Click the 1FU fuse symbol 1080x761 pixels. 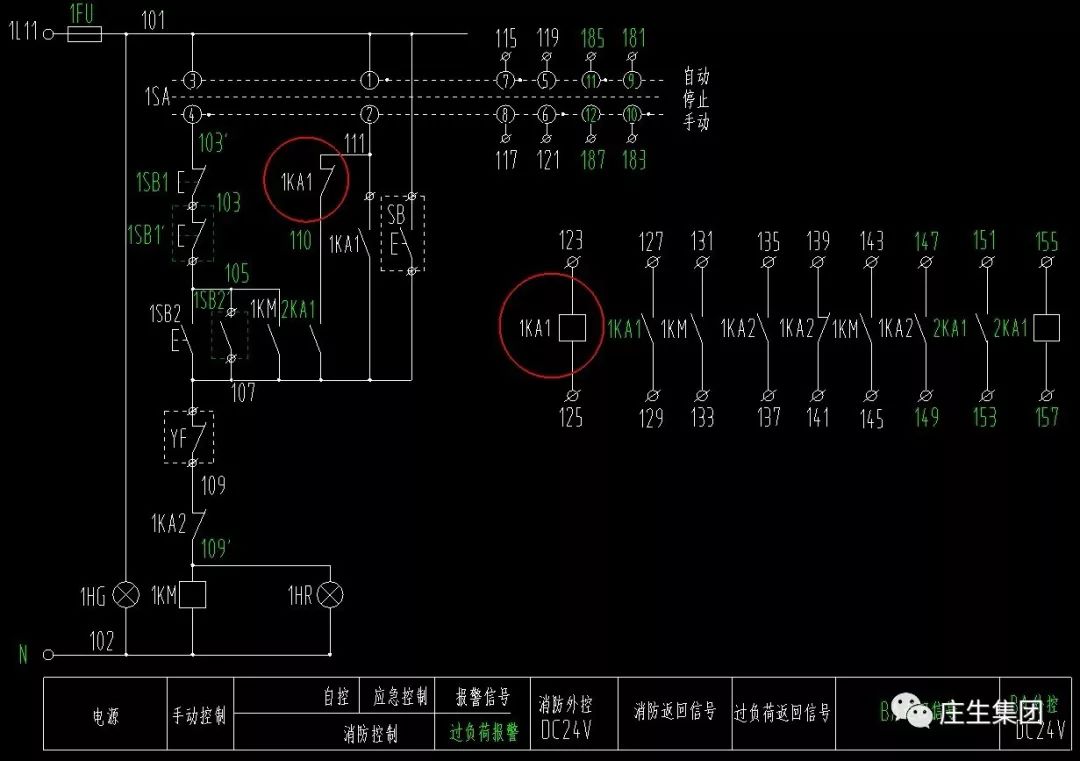pyautogui.click(x=84, y=33)
